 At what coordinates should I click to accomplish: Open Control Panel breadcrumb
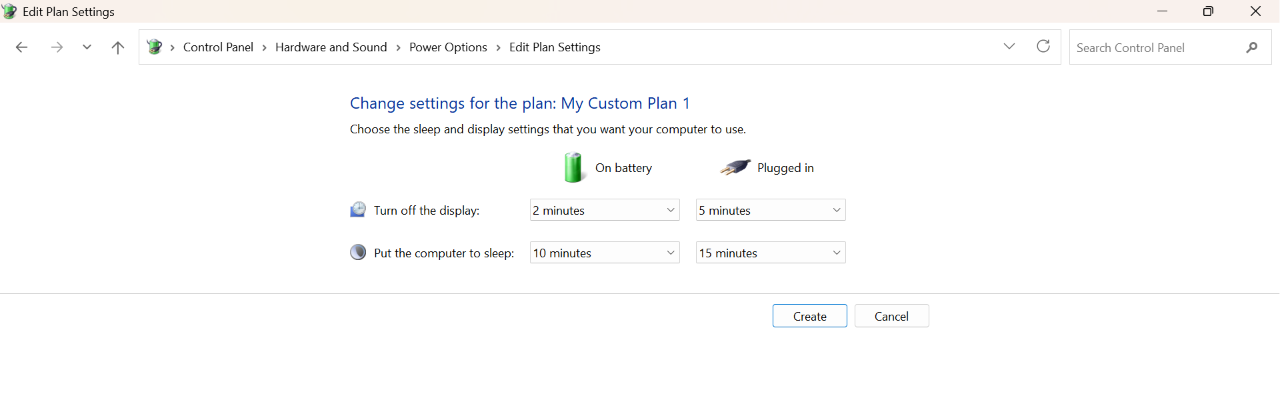coord(218,47)
